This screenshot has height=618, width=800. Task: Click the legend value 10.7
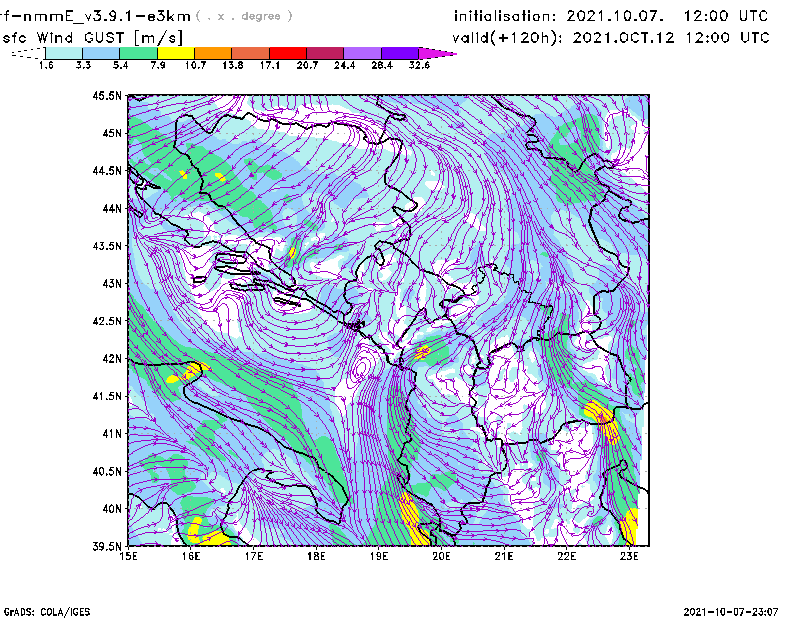tap(195, 65)
